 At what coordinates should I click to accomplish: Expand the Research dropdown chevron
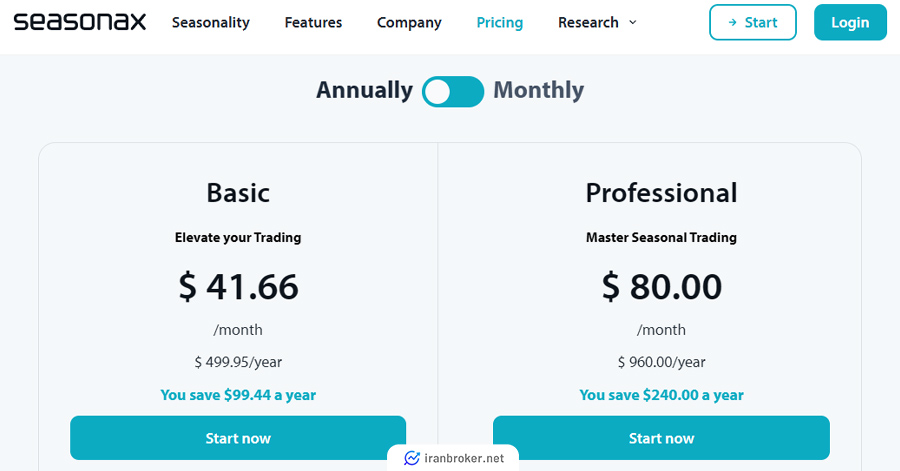[x=633, y=22]
